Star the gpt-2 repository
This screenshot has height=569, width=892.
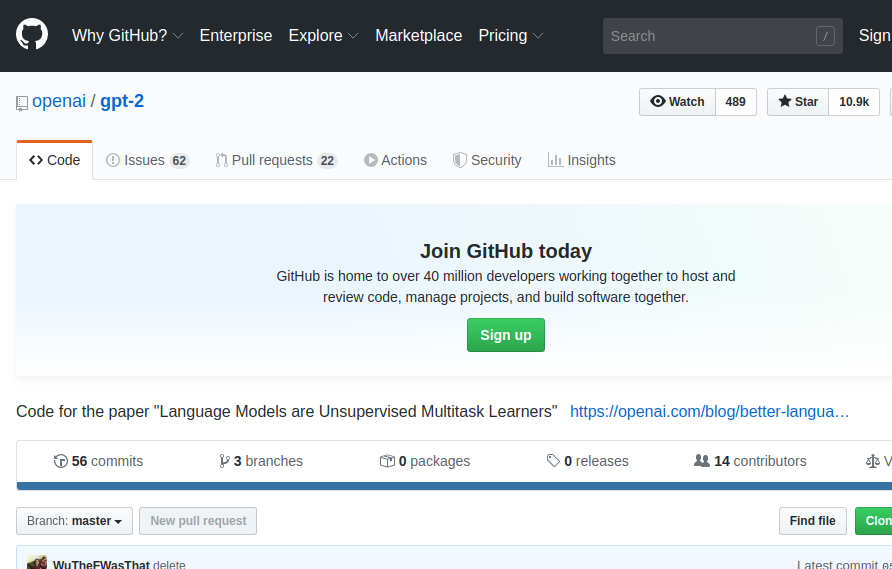[x=798, y=102]
